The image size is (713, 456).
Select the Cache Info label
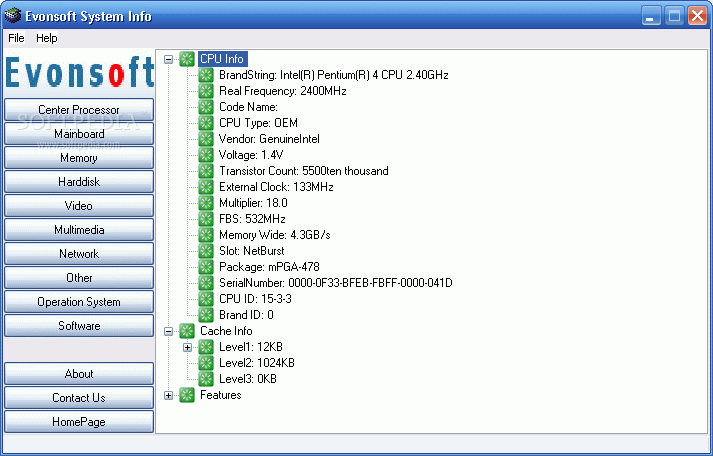[226, 331]
